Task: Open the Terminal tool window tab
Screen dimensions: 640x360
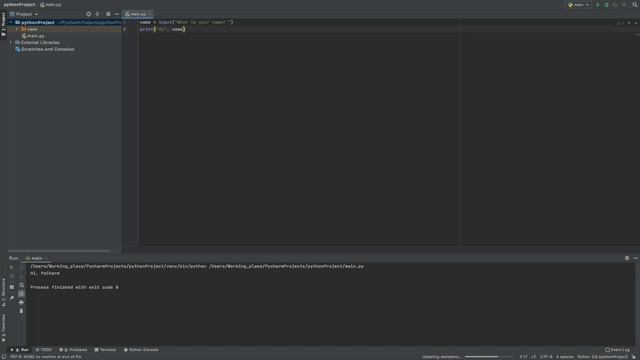Action: point(105,350)
